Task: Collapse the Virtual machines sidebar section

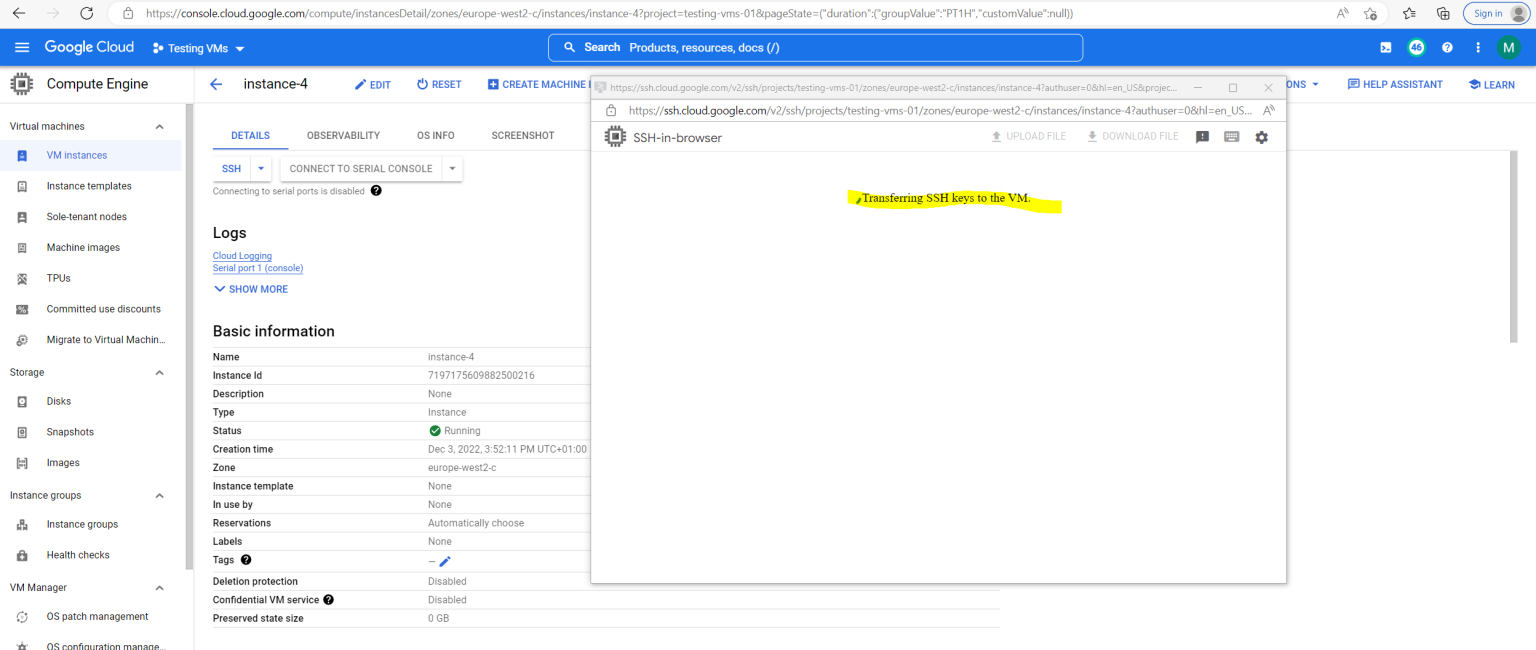Action: coord(158,125)
